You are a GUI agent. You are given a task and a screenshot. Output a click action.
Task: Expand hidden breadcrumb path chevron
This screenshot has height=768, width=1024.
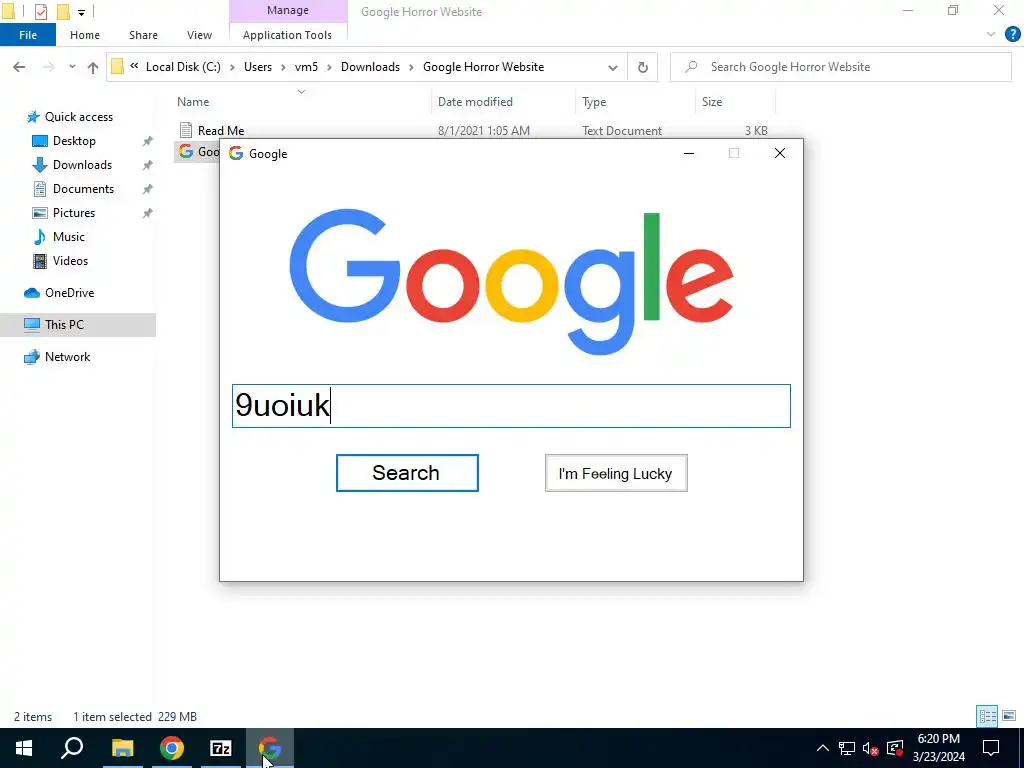134,65
